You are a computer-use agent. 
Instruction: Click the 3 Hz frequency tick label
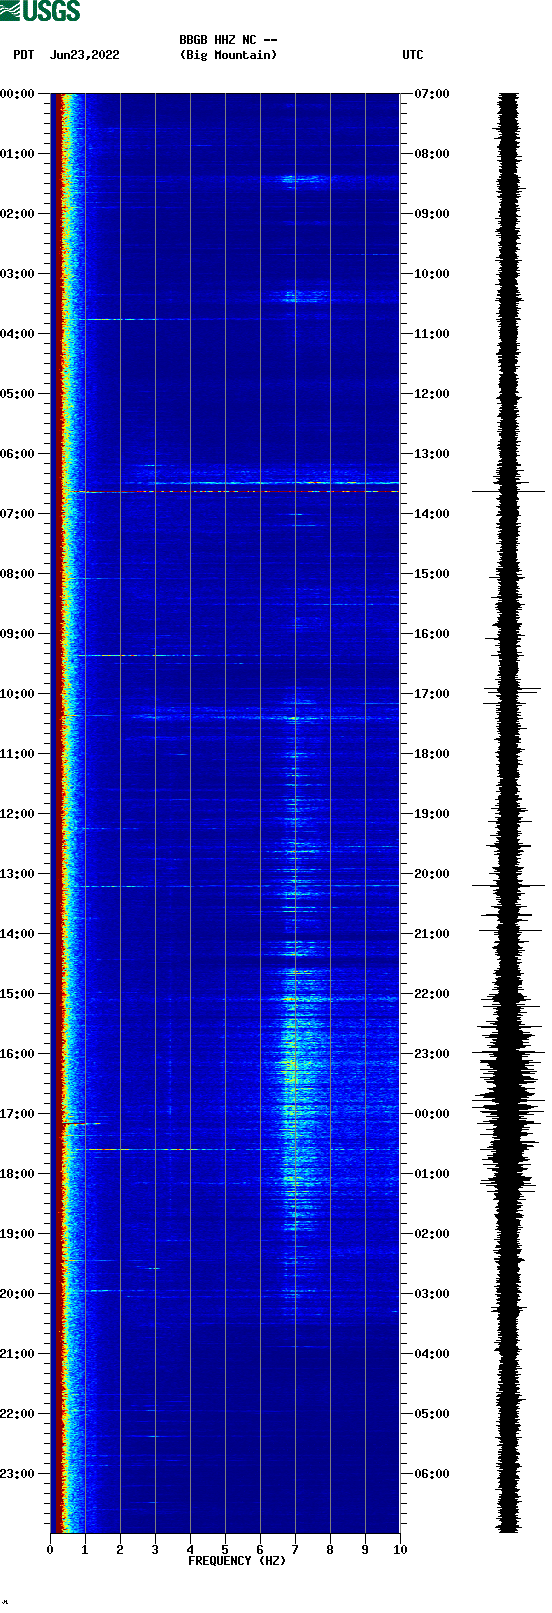click(x=155, y=1550)
